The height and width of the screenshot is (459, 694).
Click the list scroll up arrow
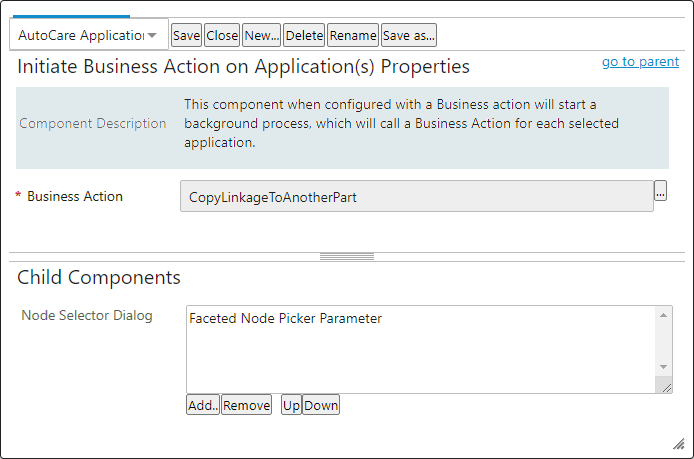pyautogui.click(x=663, y=315)
